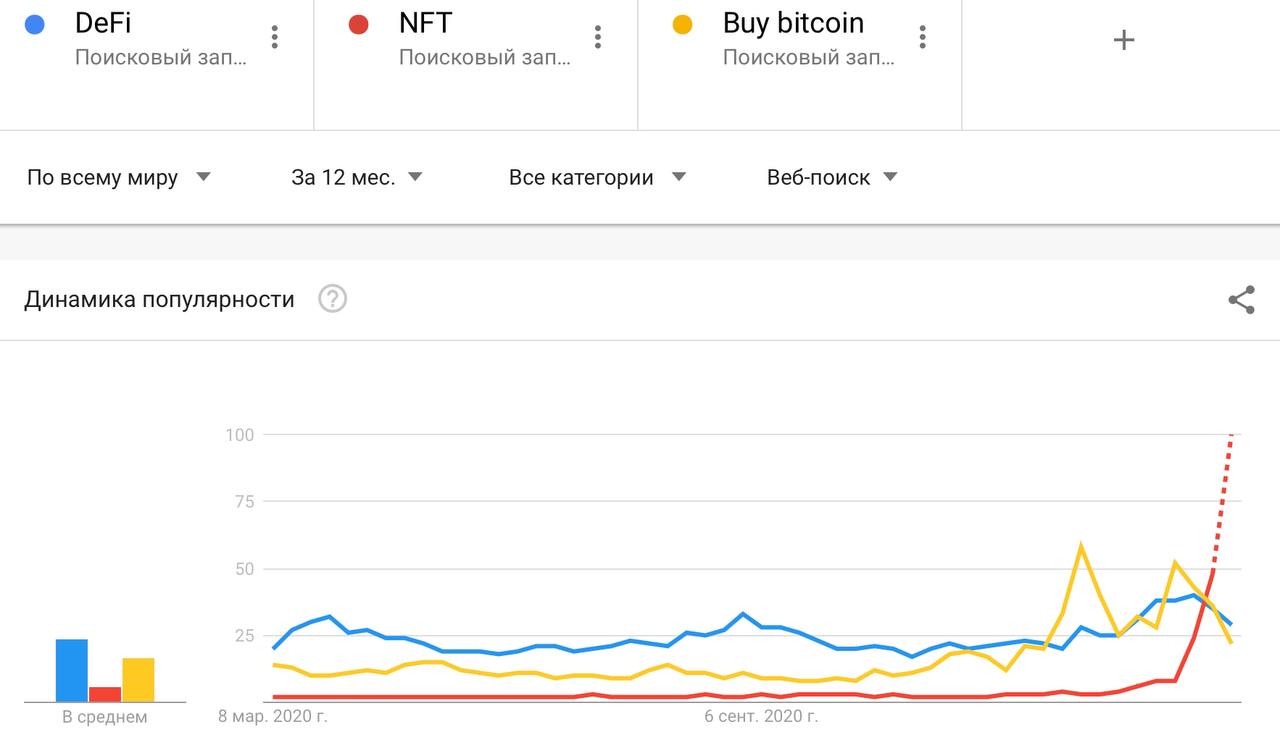Edit the DeFi search term
The width and height of the screenshot is (1280, 740).
[103, 23]
